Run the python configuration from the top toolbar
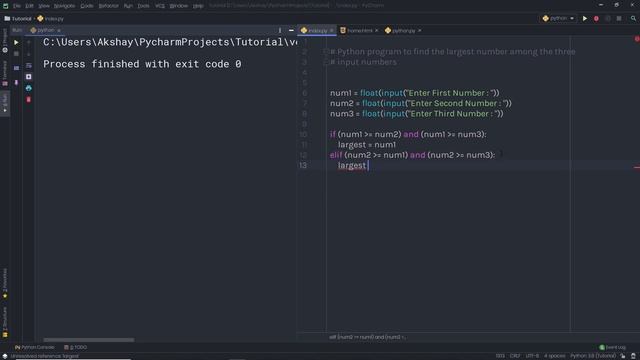 pos(584,18)
